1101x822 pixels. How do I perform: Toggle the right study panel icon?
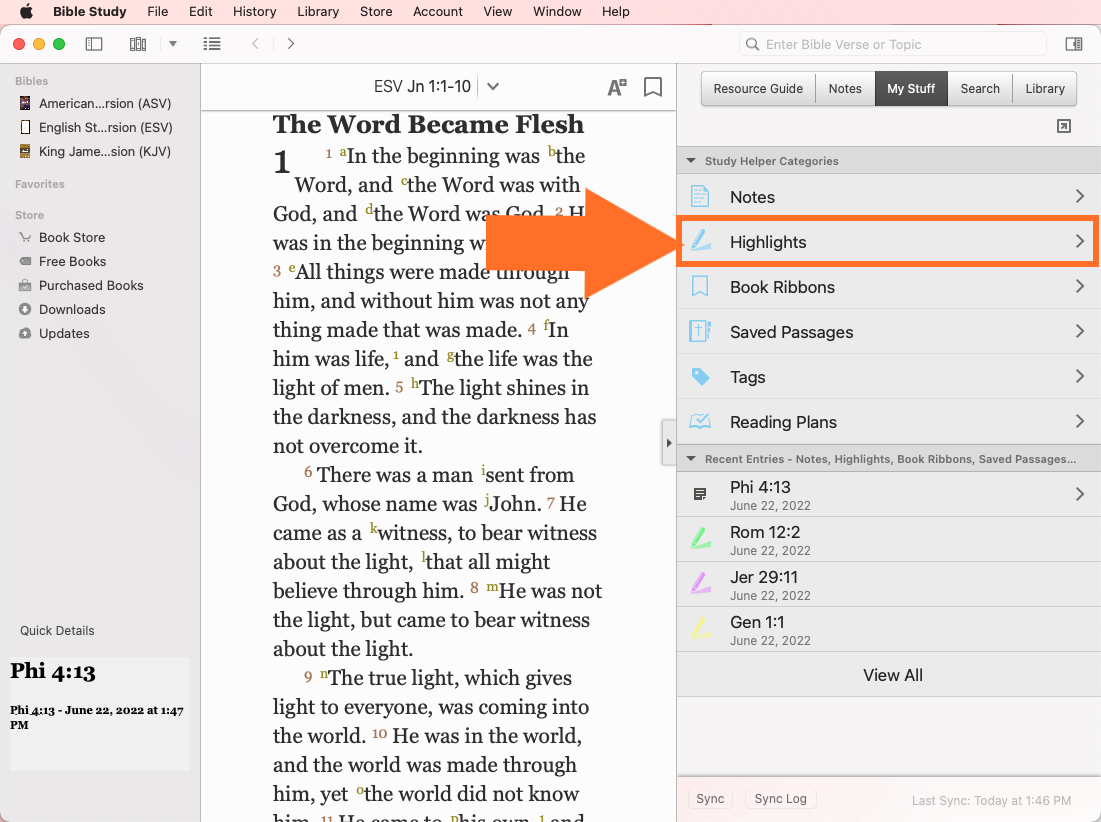(x=1073, y=44)
